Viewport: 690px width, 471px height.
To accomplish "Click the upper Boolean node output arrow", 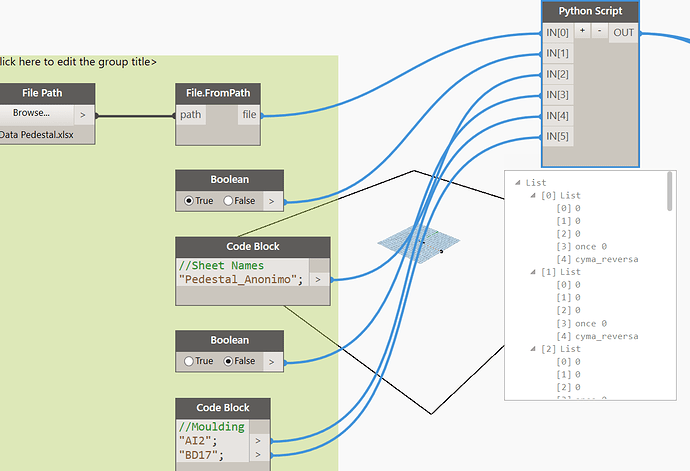I will 272,201.
